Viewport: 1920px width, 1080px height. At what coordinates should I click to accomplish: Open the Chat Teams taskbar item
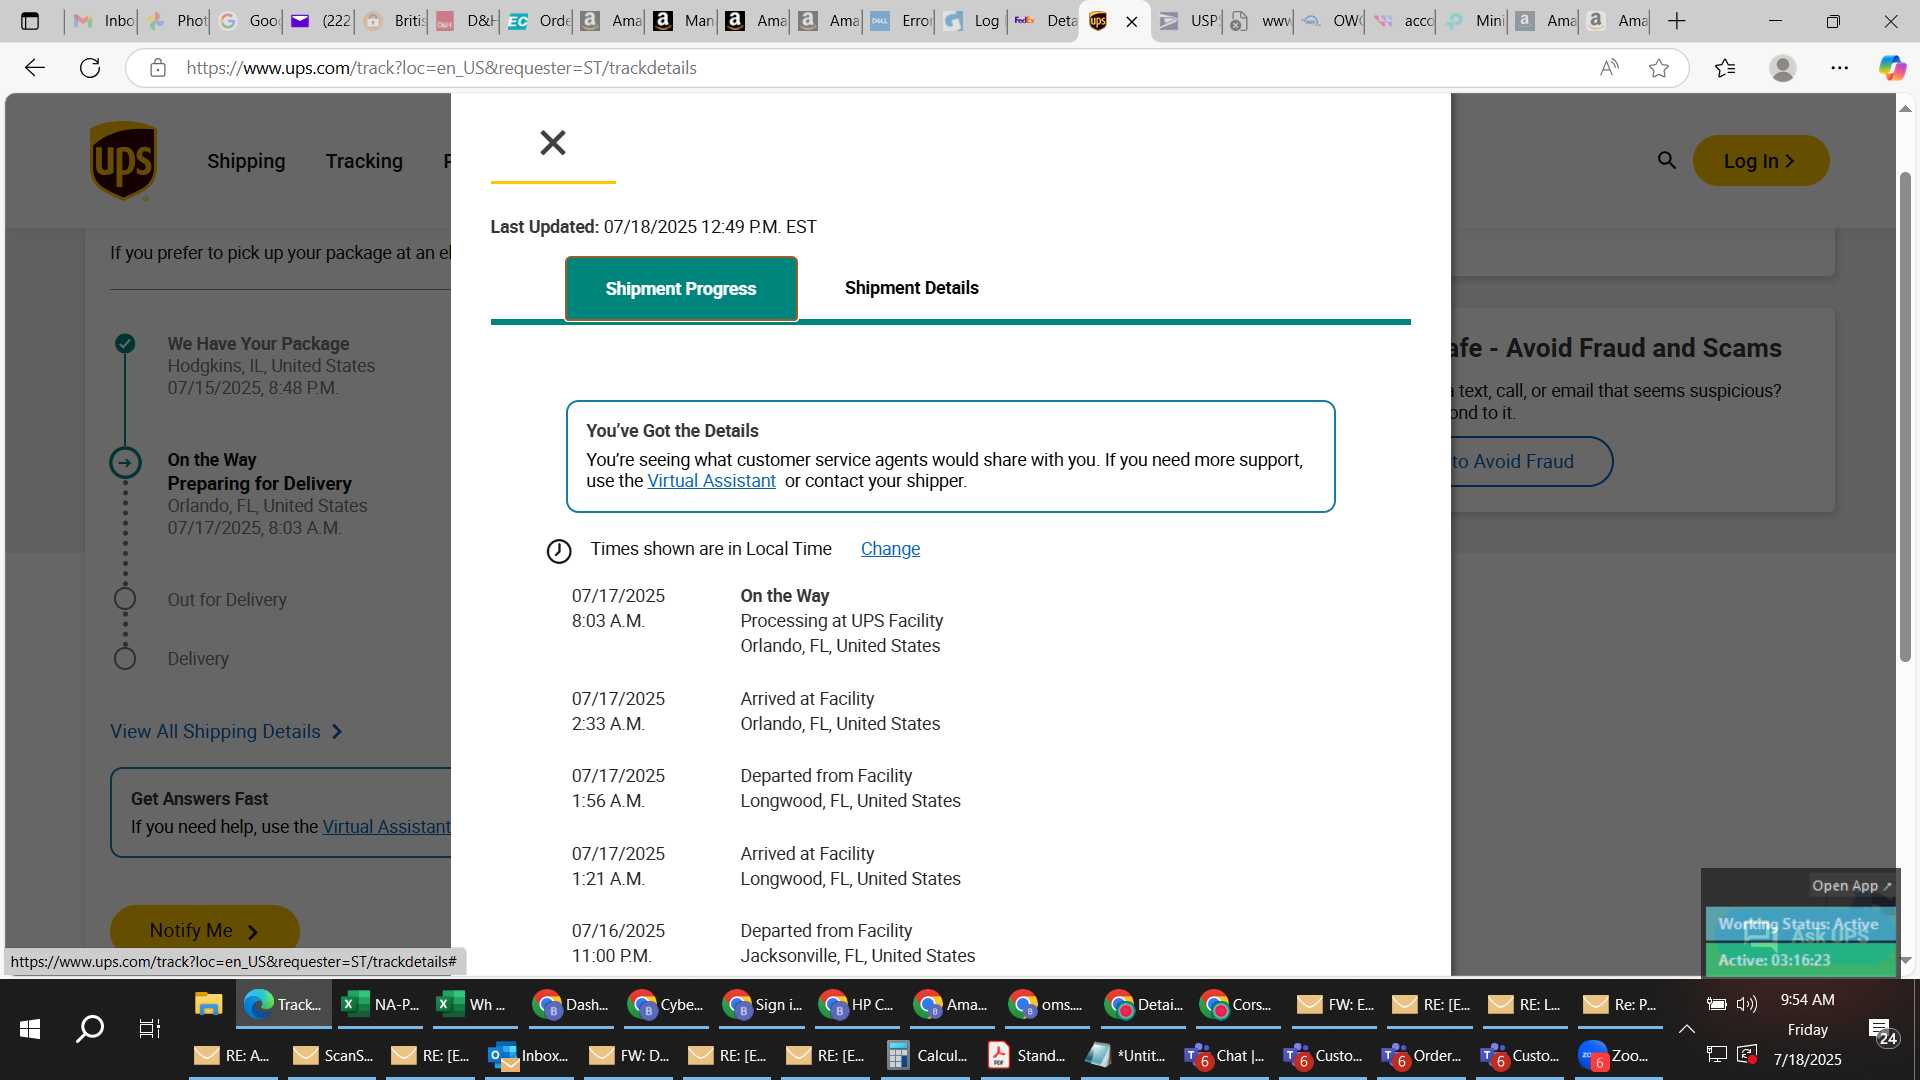(x=1225, y=1055)
